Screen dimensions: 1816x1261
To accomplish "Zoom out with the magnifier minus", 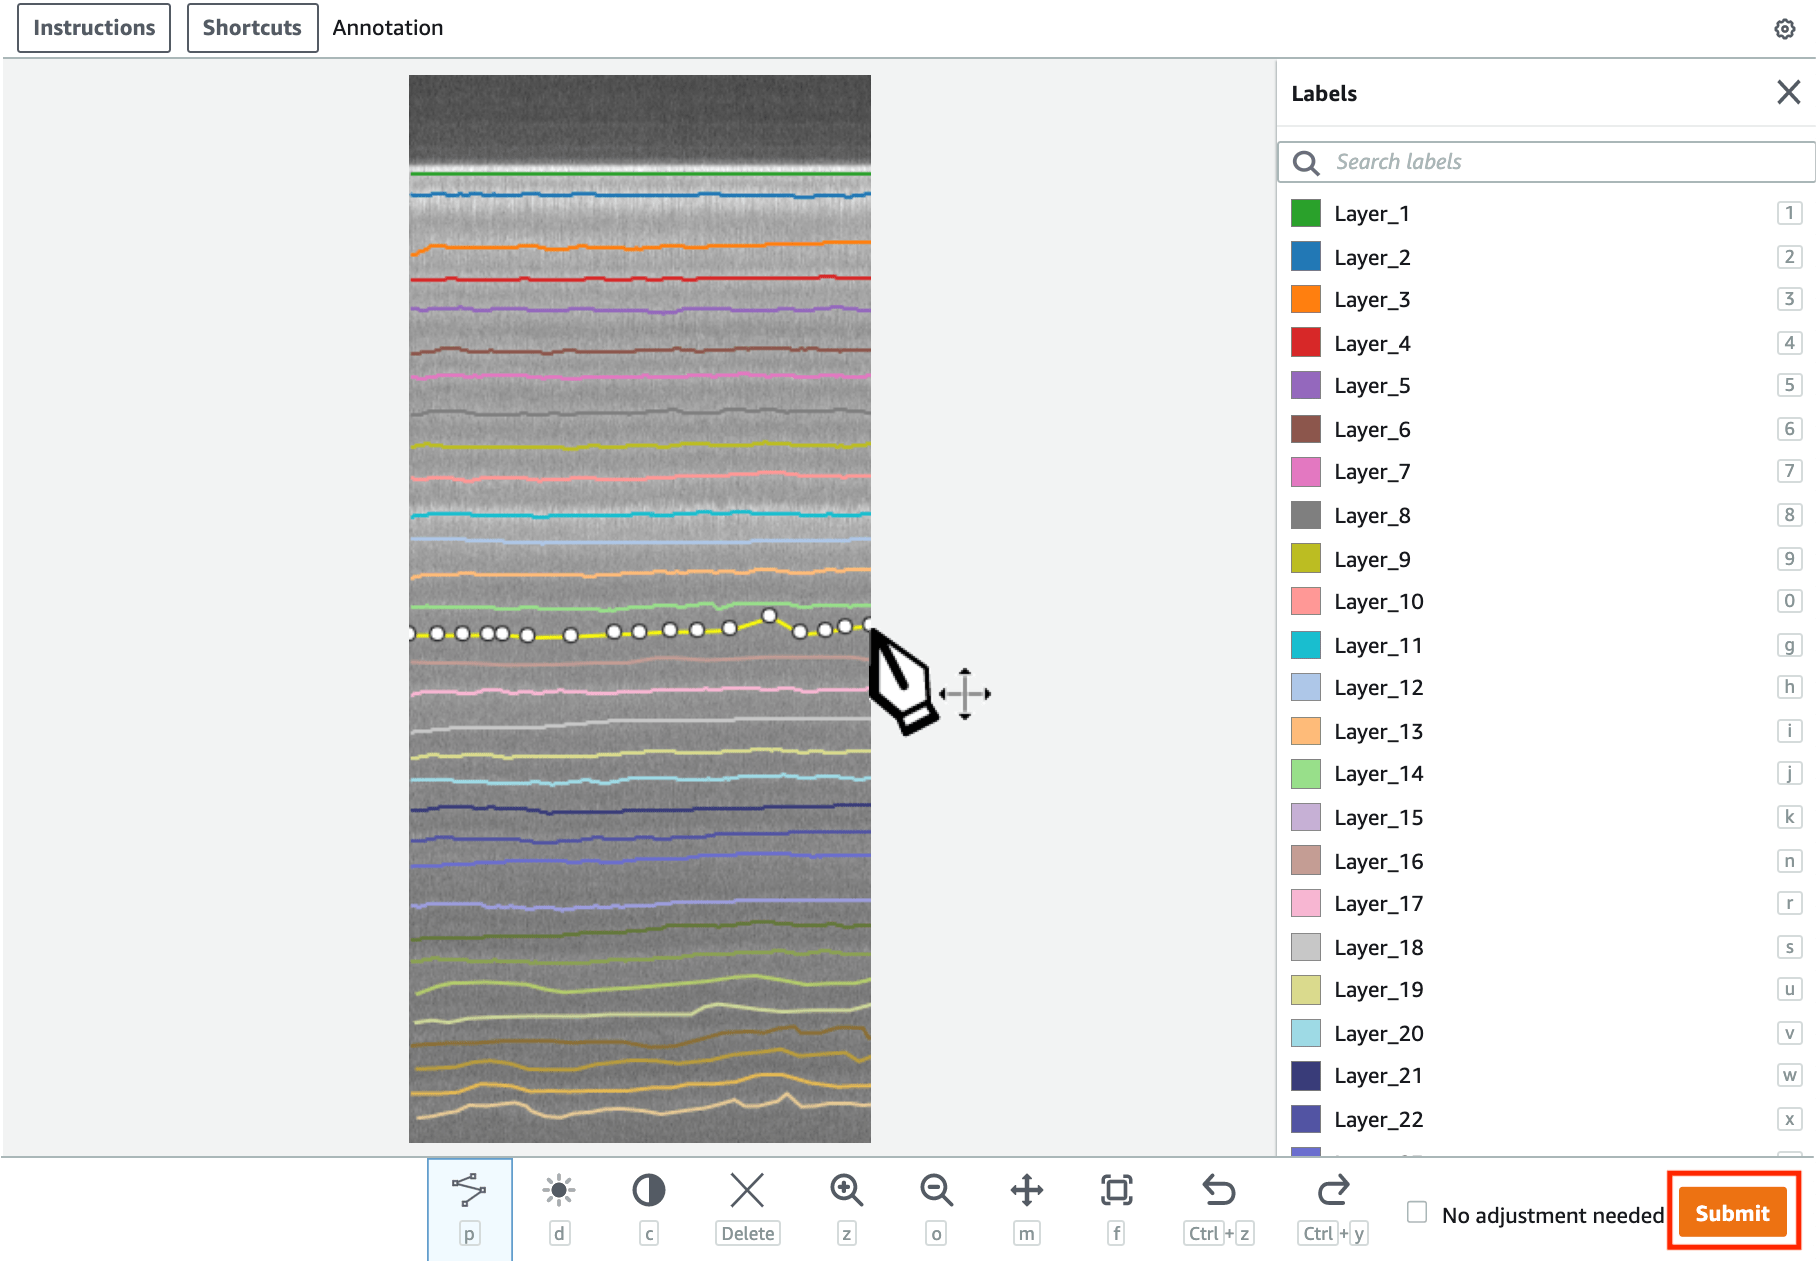I will click(936, 1190).
